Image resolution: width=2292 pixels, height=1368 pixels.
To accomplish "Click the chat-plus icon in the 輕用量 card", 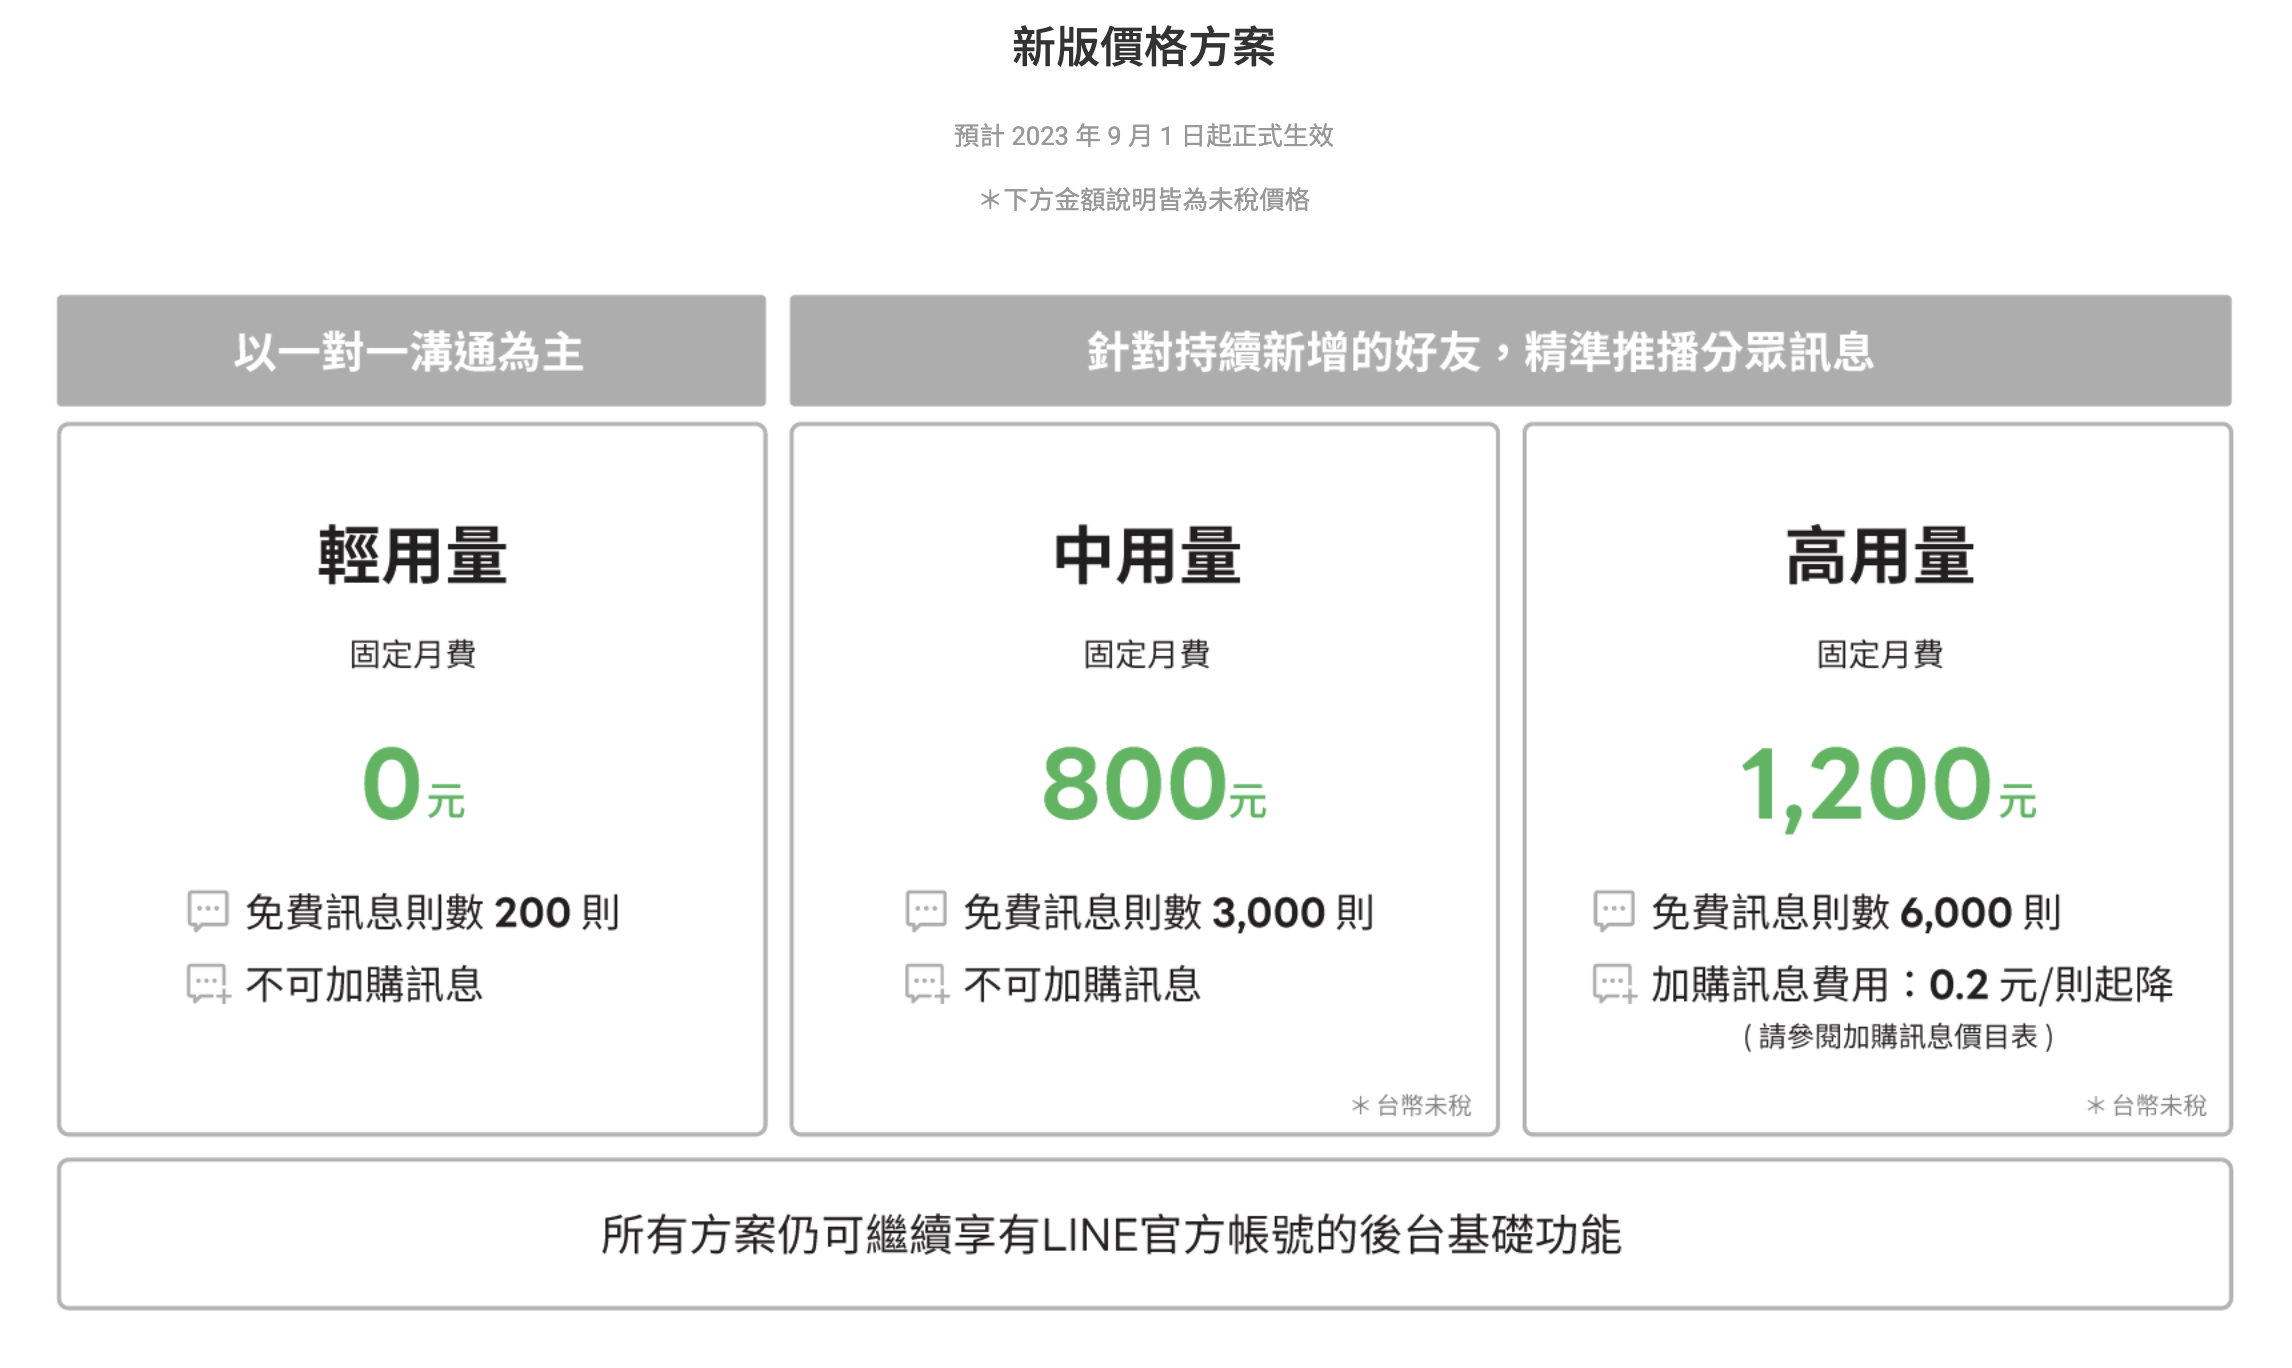I will 208,984.
